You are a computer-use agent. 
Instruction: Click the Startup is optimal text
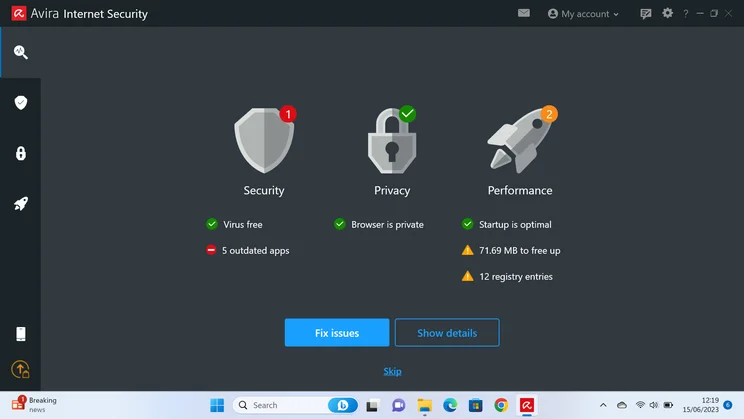tap(515, 224)
